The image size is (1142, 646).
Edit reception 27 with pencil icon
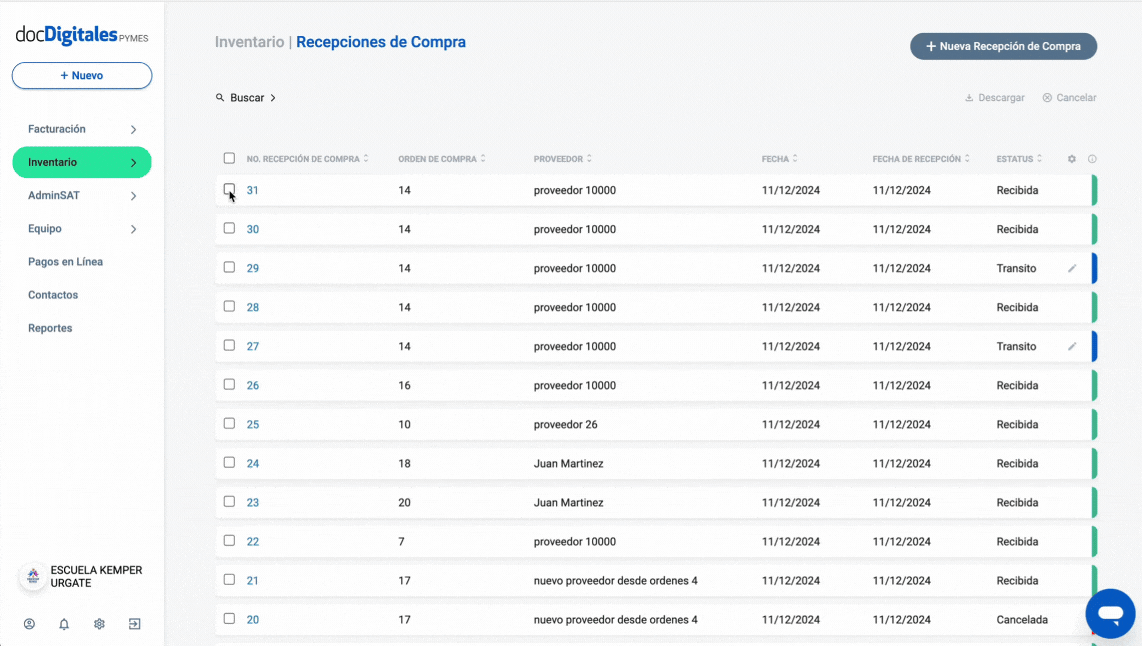coord(1072,347)
